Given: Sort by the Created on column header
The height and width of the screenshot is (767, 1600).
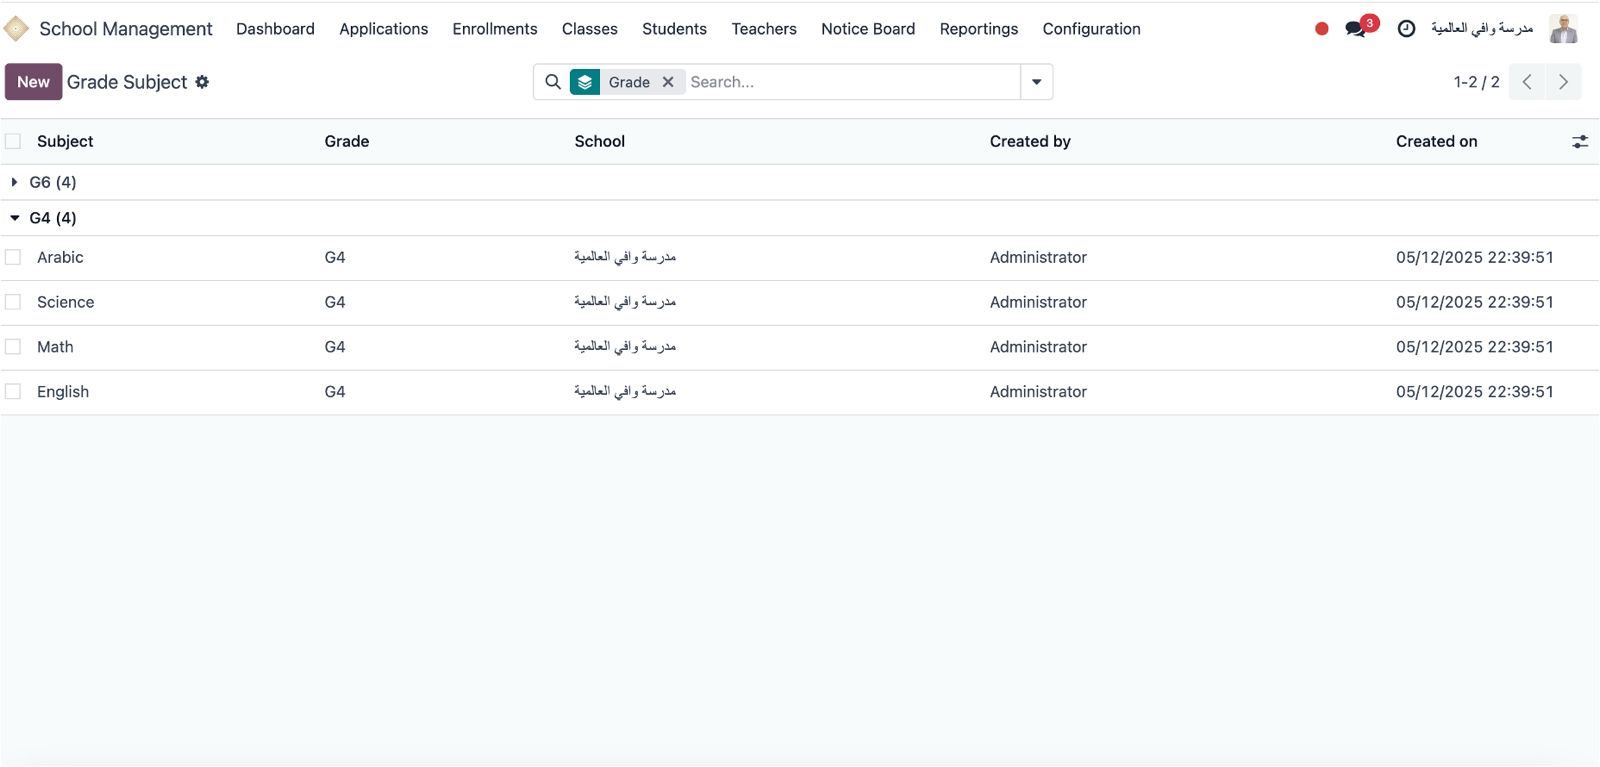Looking at the screenshot, I should tap(1436, 142).
